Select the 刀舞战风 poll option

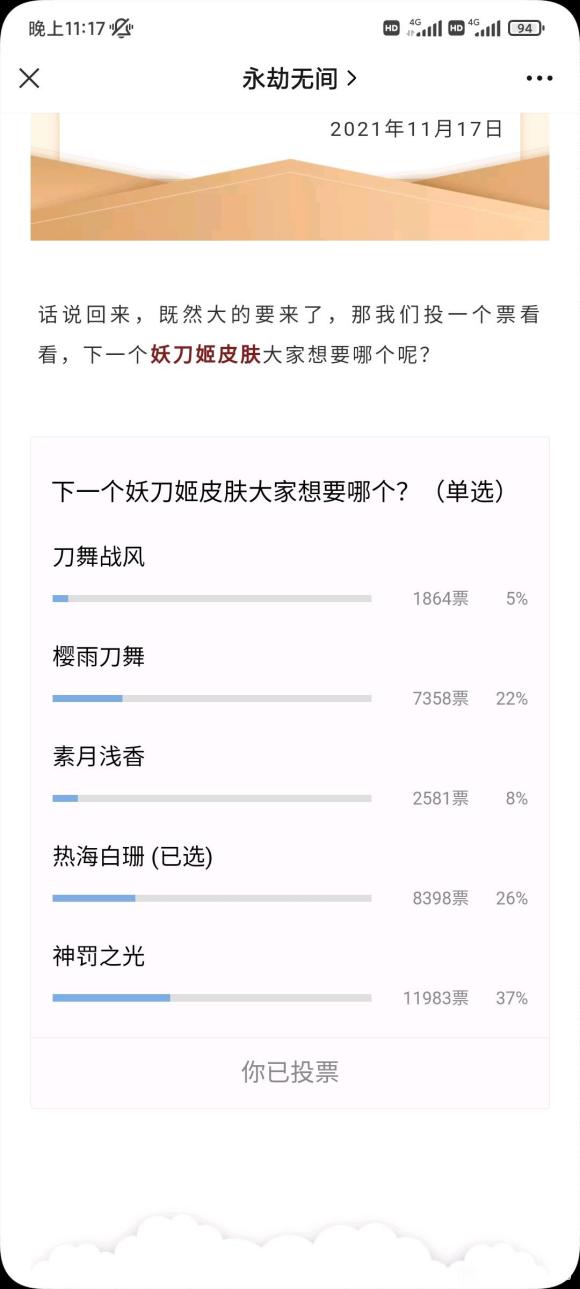pyautogui.click(x=290, y=577)
